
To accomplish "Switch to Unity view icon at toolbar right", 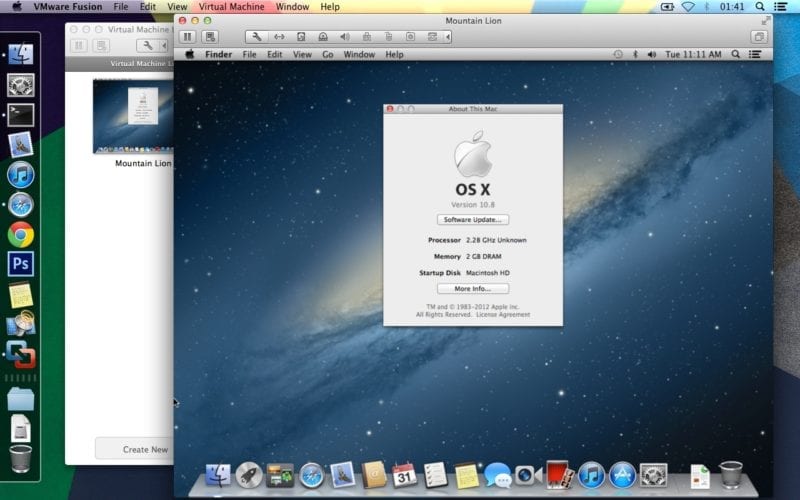I will pos(759,37).
